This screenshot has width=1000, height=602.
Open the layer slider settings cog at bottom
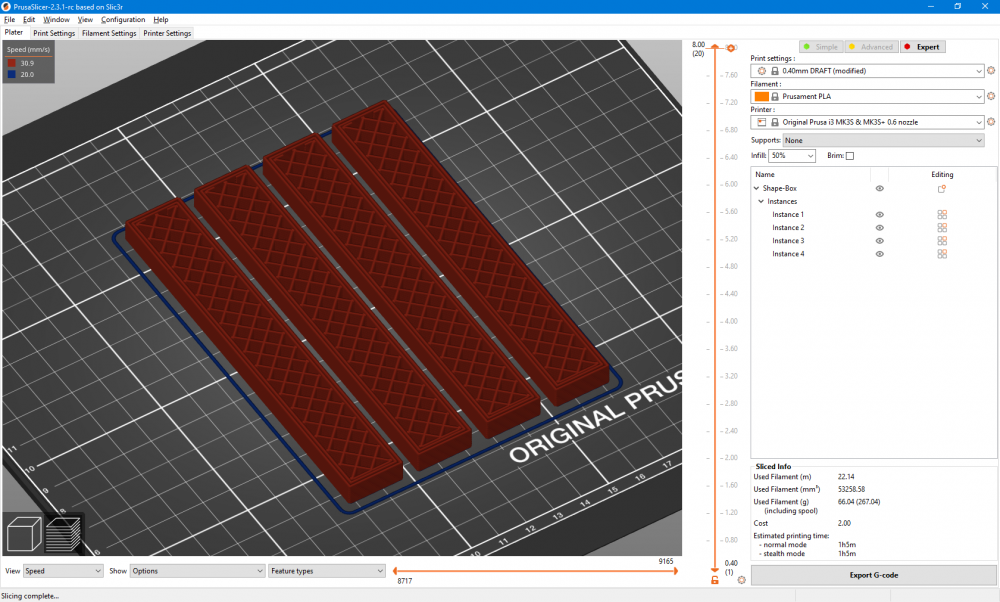pos(741,580)
